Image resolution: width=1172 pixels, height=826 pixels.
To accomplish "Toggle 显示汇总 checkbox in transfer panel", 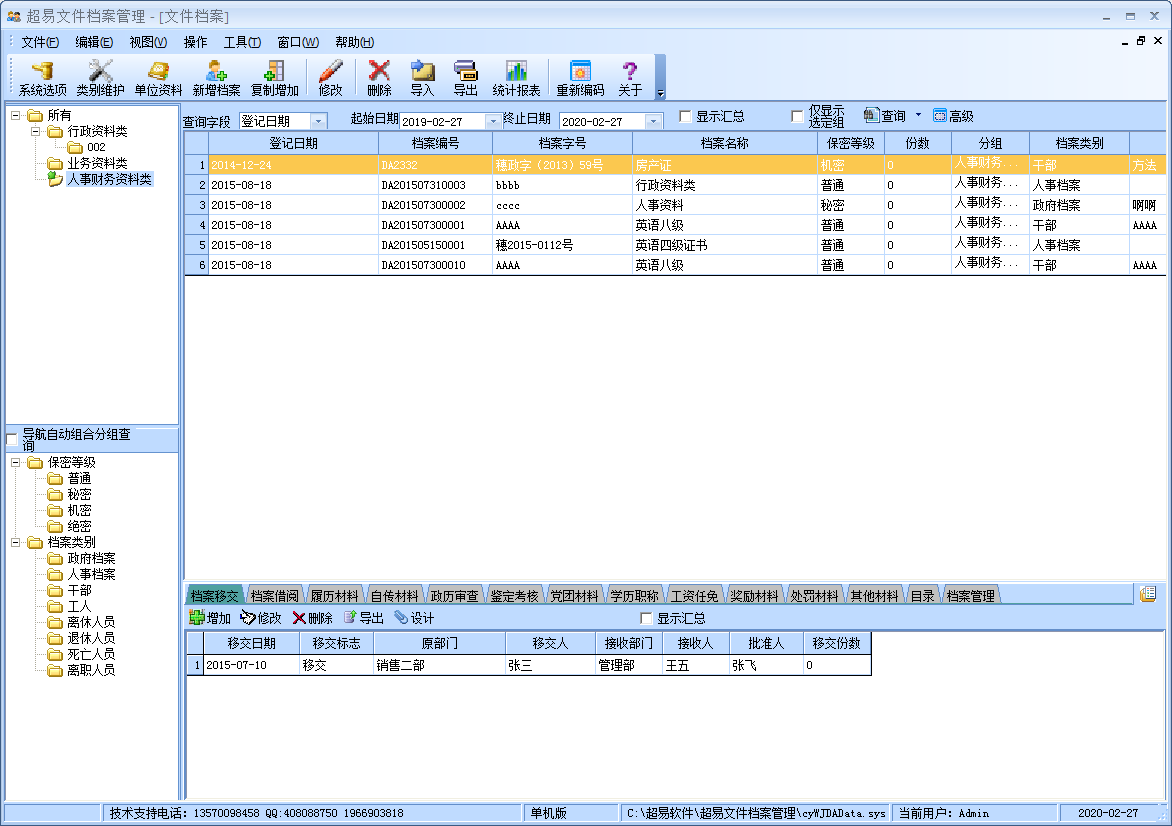I will pyautogui.click(x=647, y=618).
